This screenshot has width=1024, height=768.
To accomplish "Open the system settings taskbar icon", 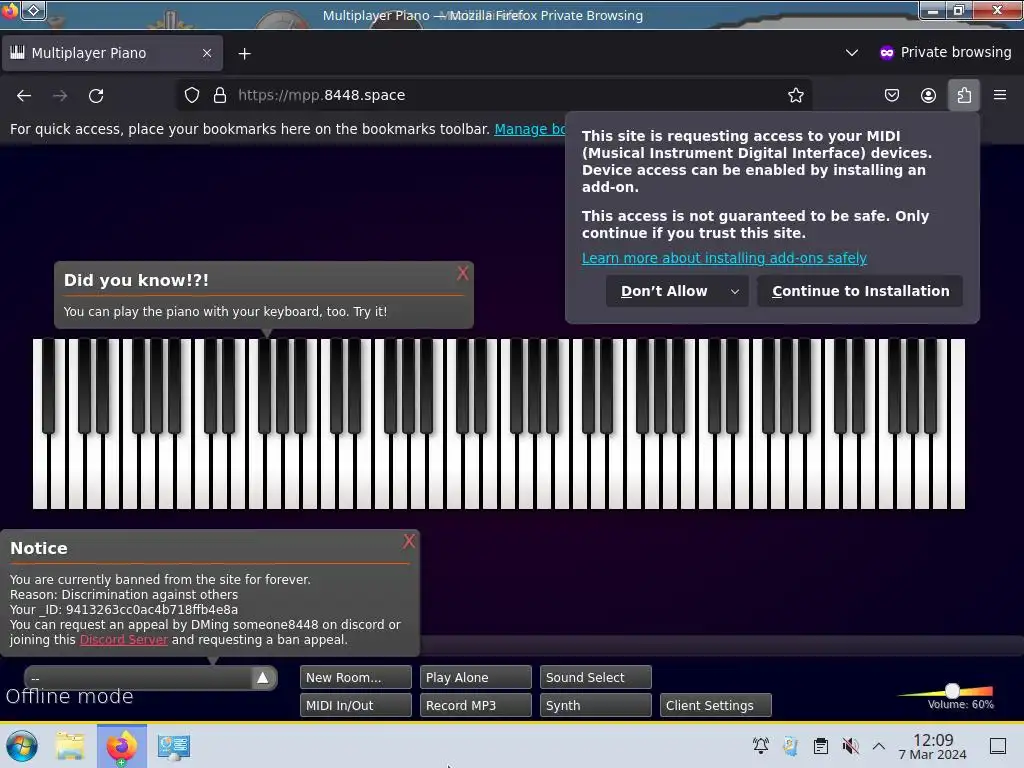I will [x=174, y=746].
